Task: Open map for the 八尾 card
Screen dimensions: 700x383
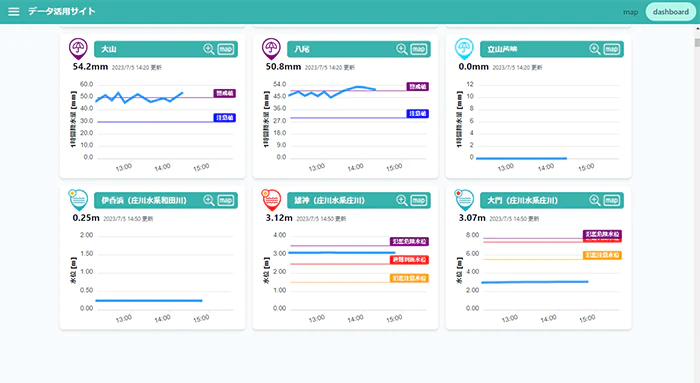Action: [x=418, y=49]
